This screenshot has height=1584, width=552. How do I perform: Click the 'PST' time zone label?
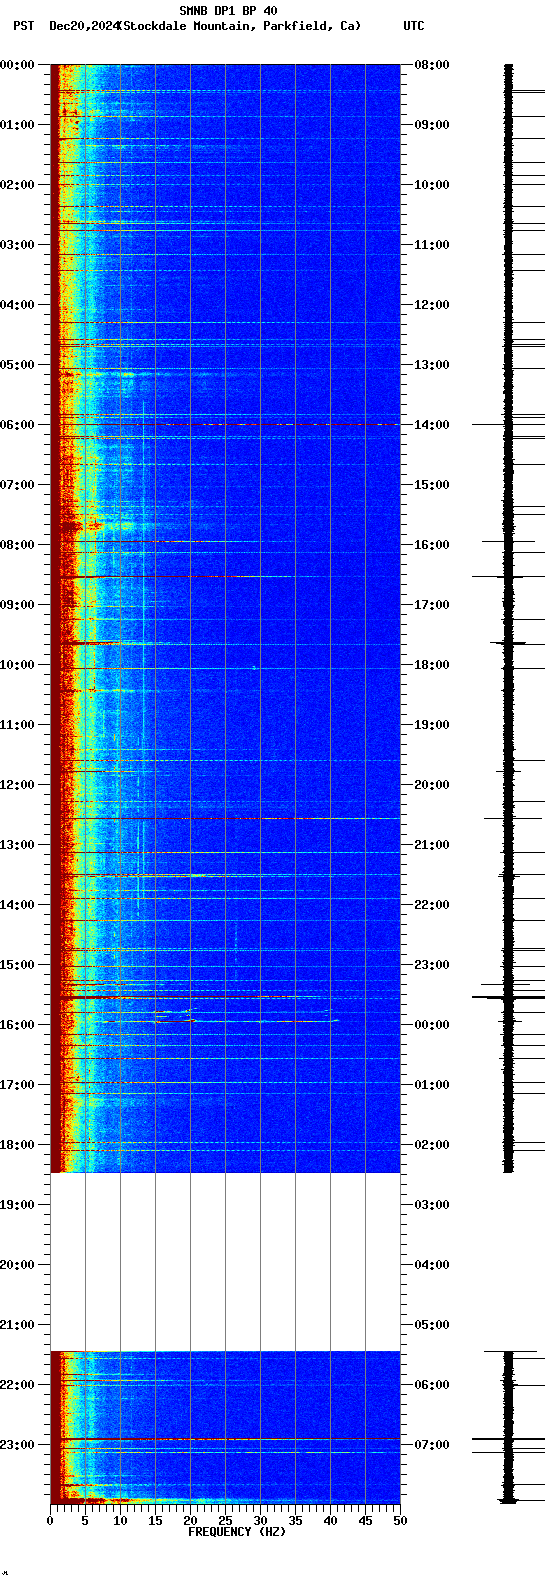[x=23, y=26]
